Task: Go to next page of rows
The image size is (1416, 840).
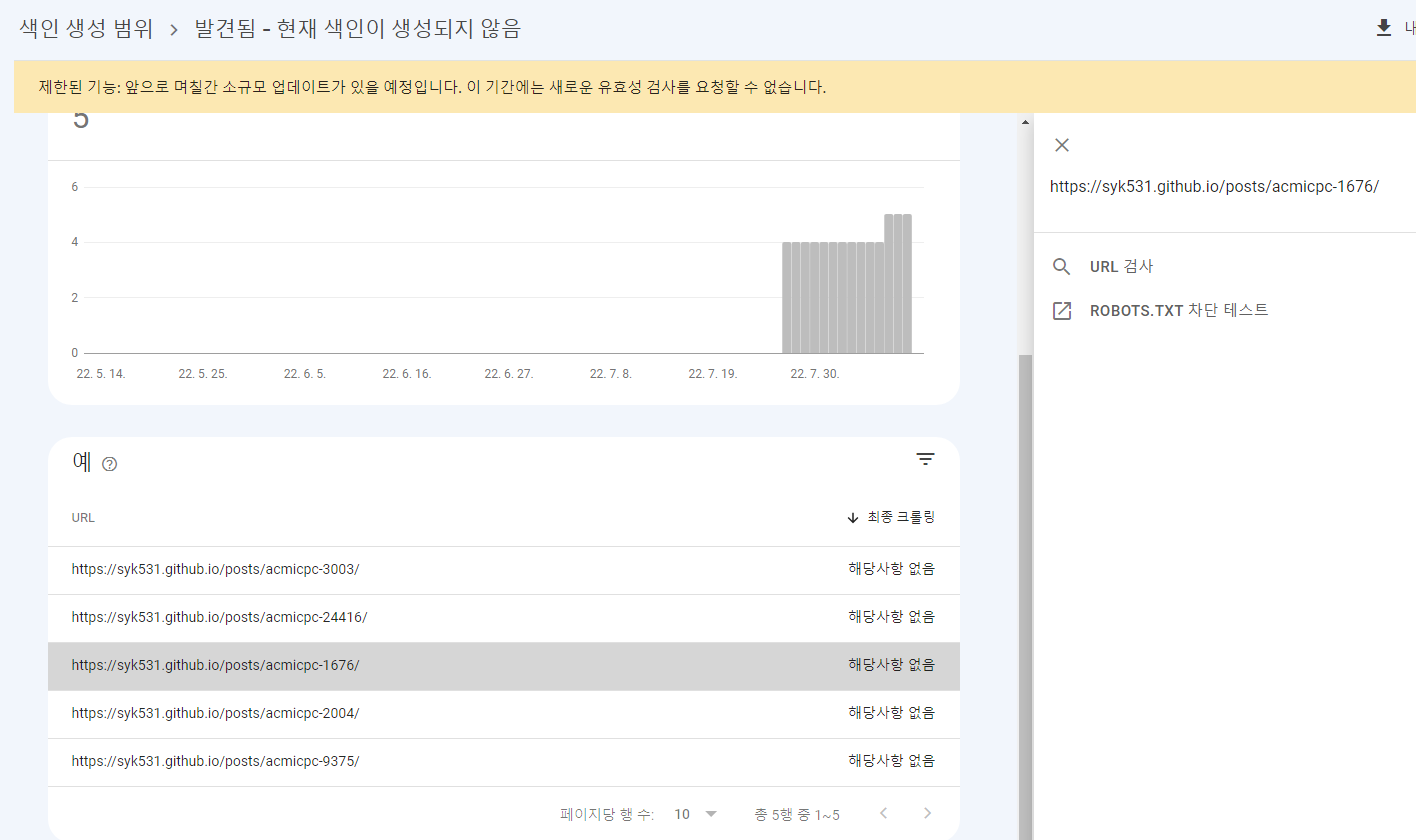Action: 927,813
